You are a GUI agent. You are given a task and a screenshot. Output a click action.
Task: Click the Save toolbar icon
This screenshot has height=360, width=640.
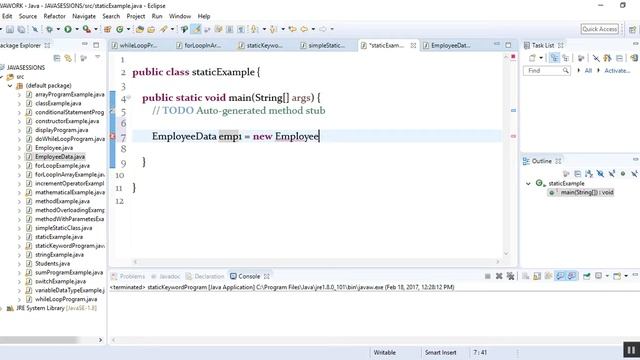[10, 29]
